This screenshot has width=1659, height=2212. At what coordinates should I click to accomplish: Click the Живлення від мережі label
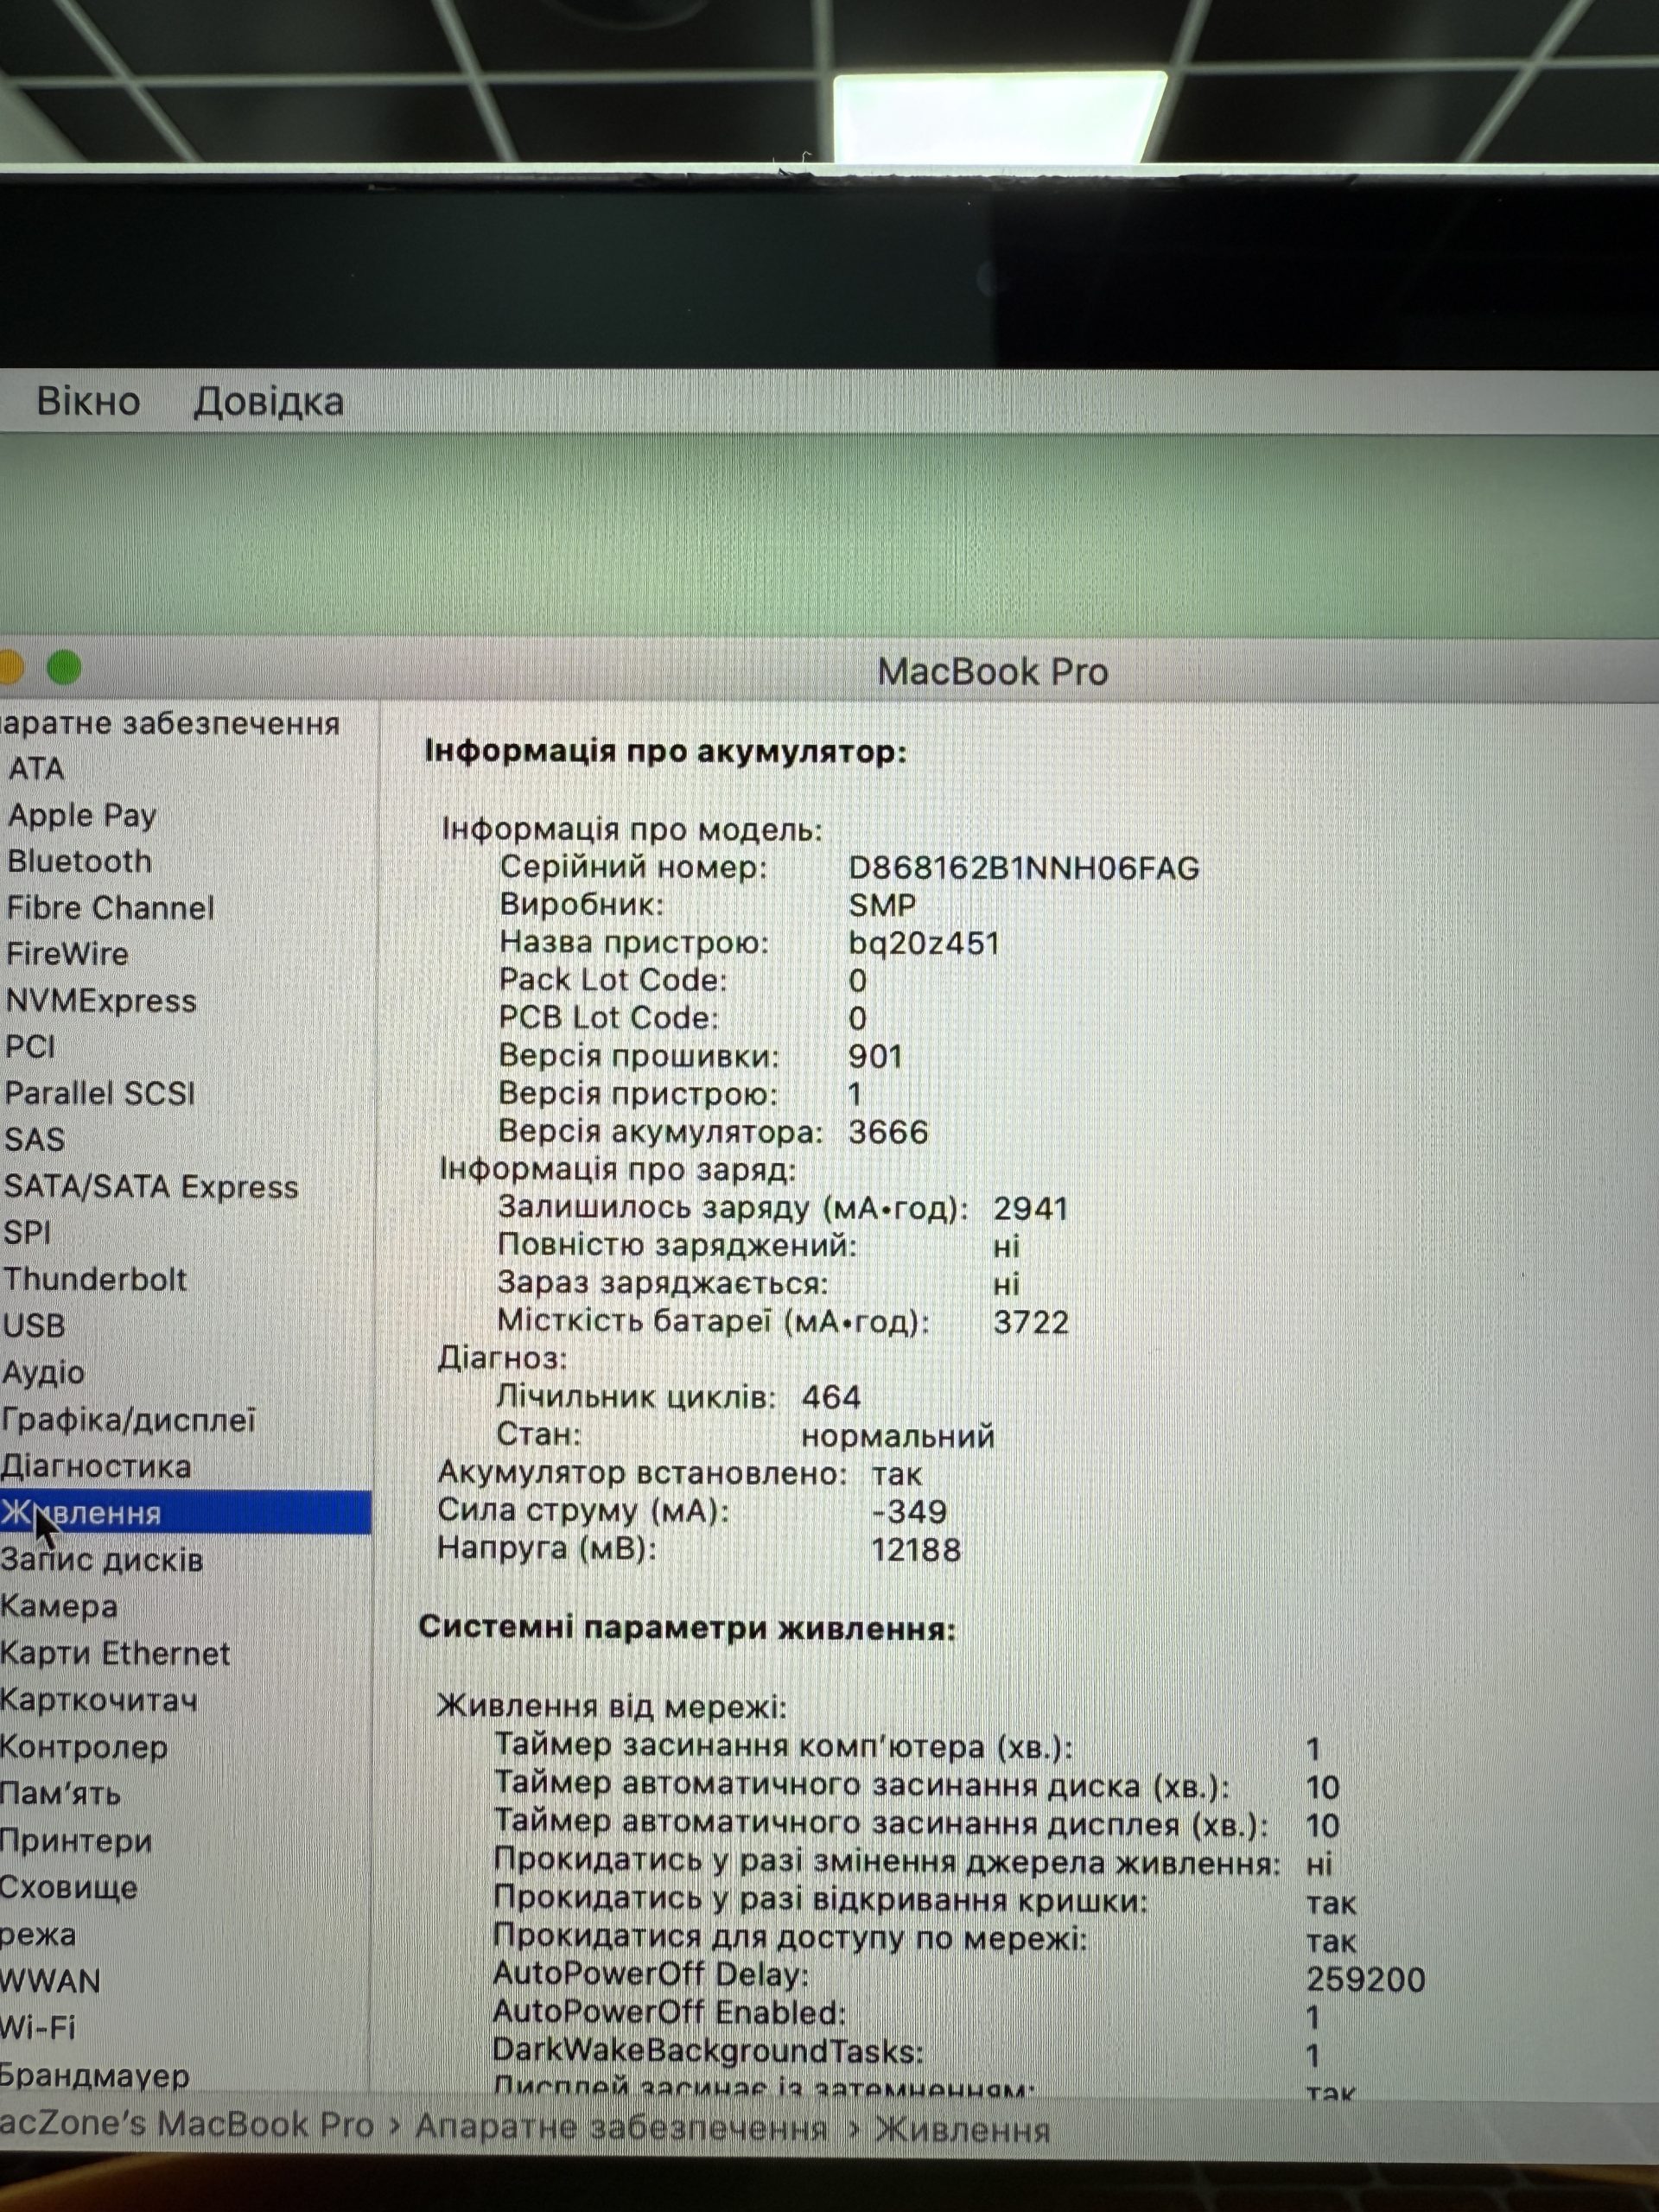[x=612, y=1706]
